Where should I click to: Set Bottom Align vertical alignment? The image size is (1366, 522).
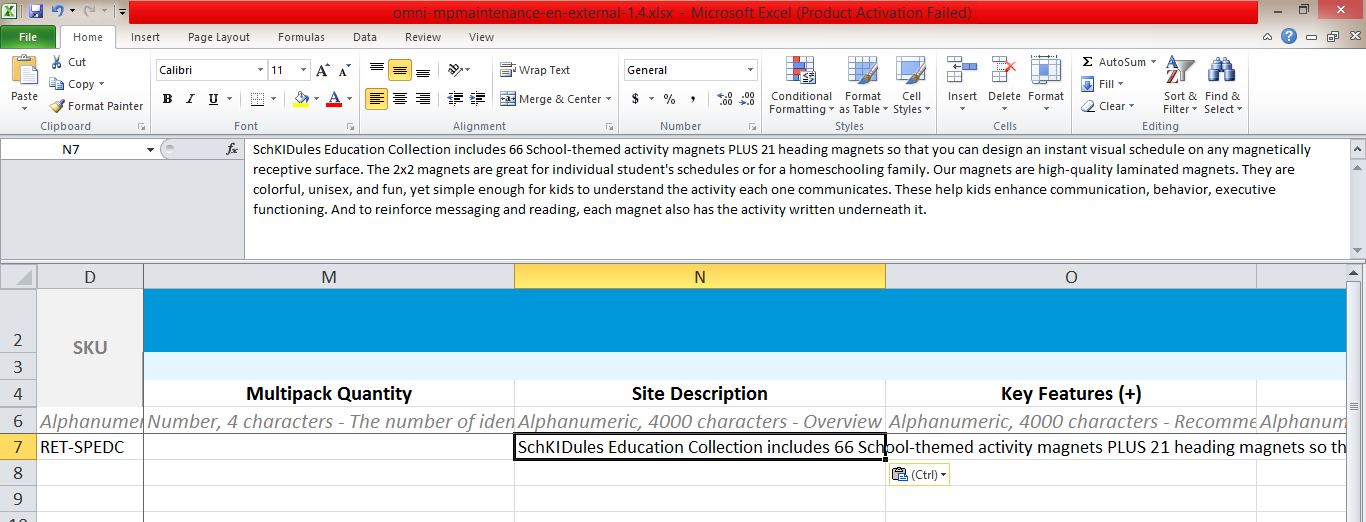tap(423, 70)
